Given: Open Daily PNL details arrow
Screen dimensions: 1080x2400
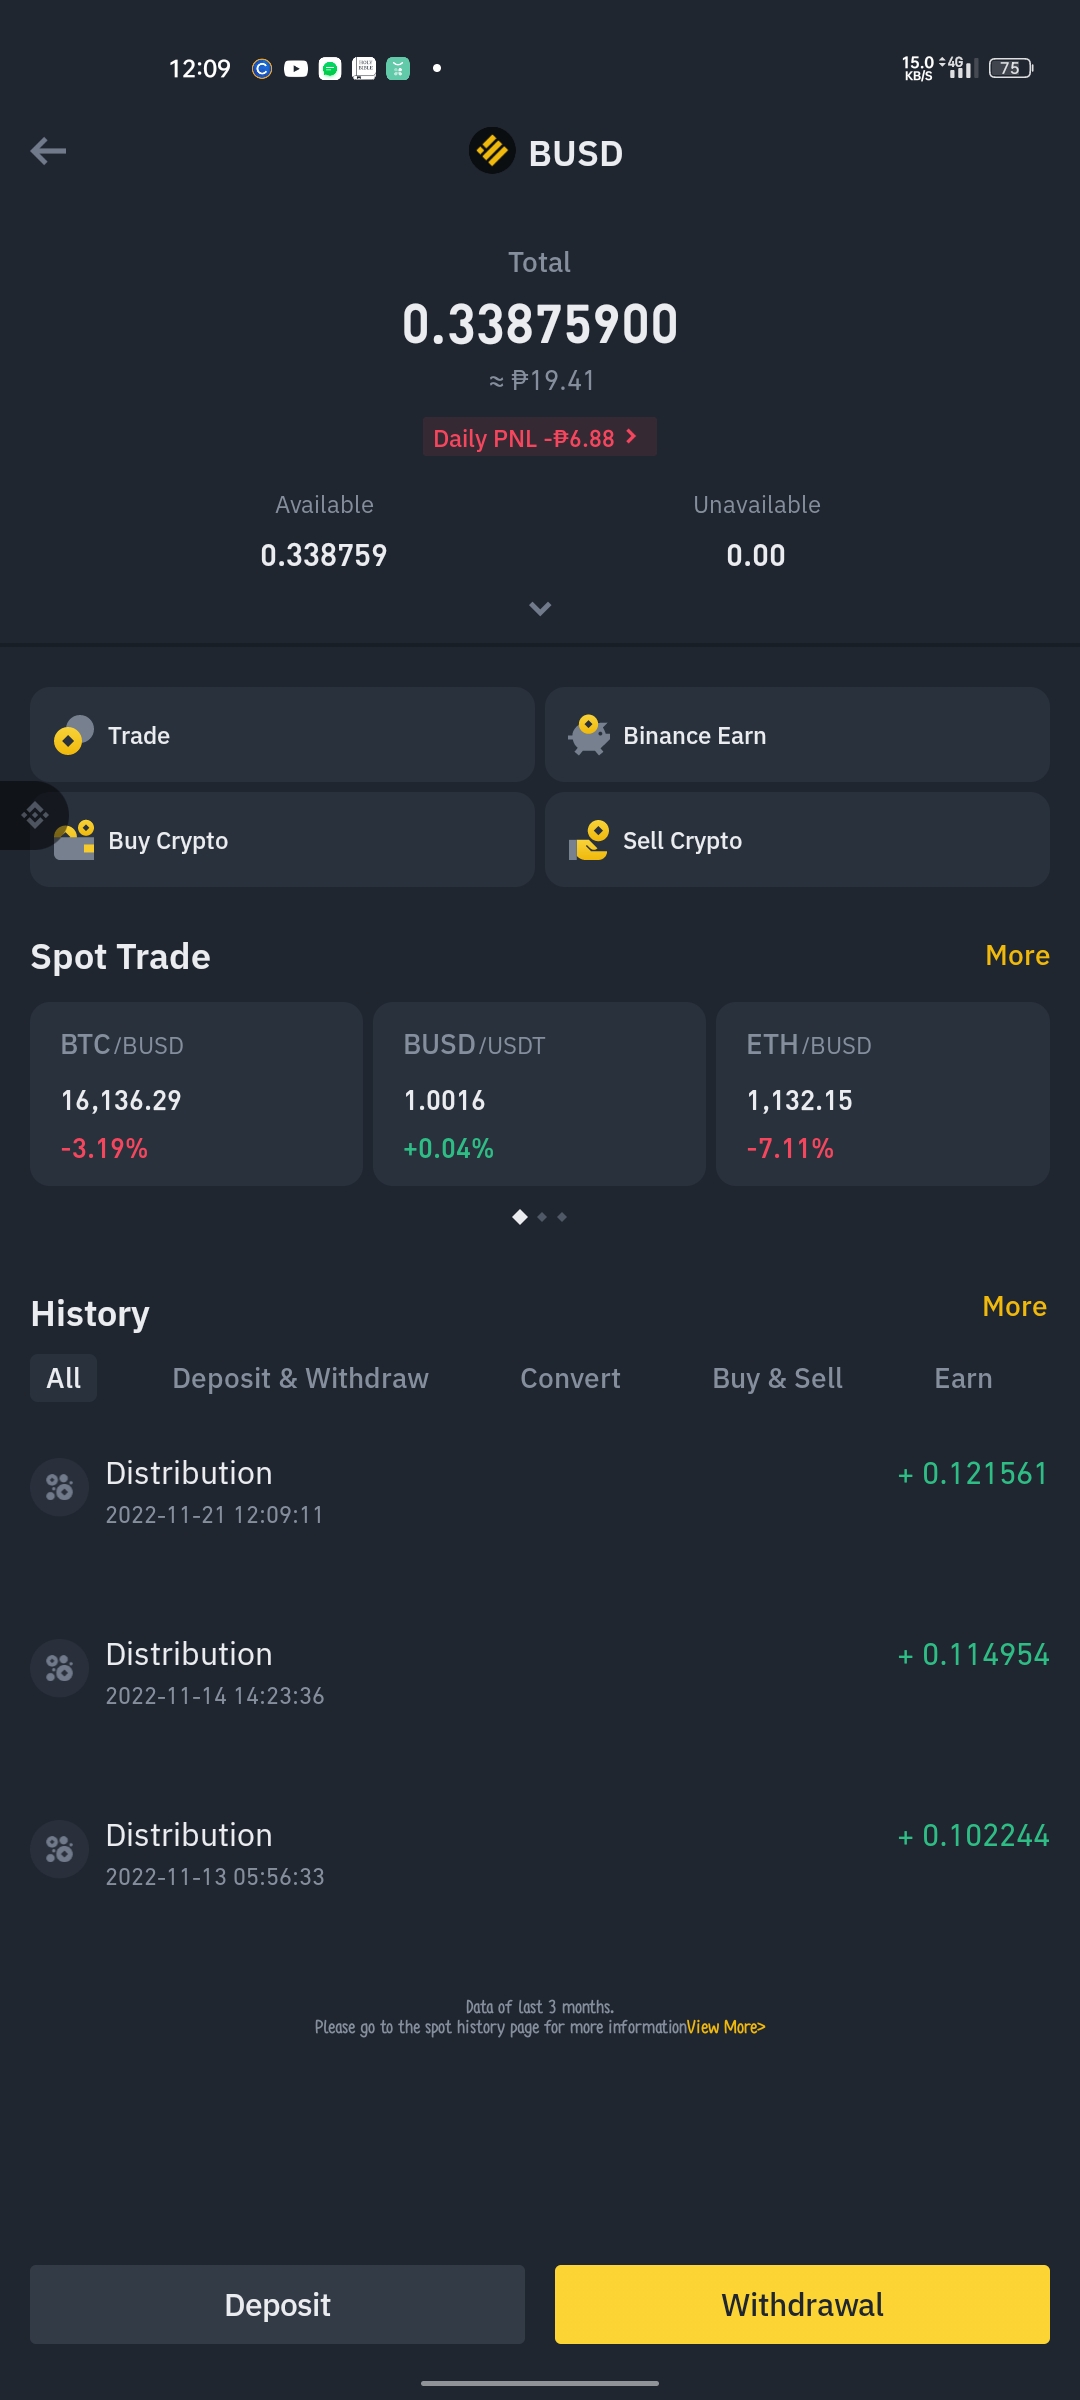Looking at the screenshot, I should (x=631, y=437).
